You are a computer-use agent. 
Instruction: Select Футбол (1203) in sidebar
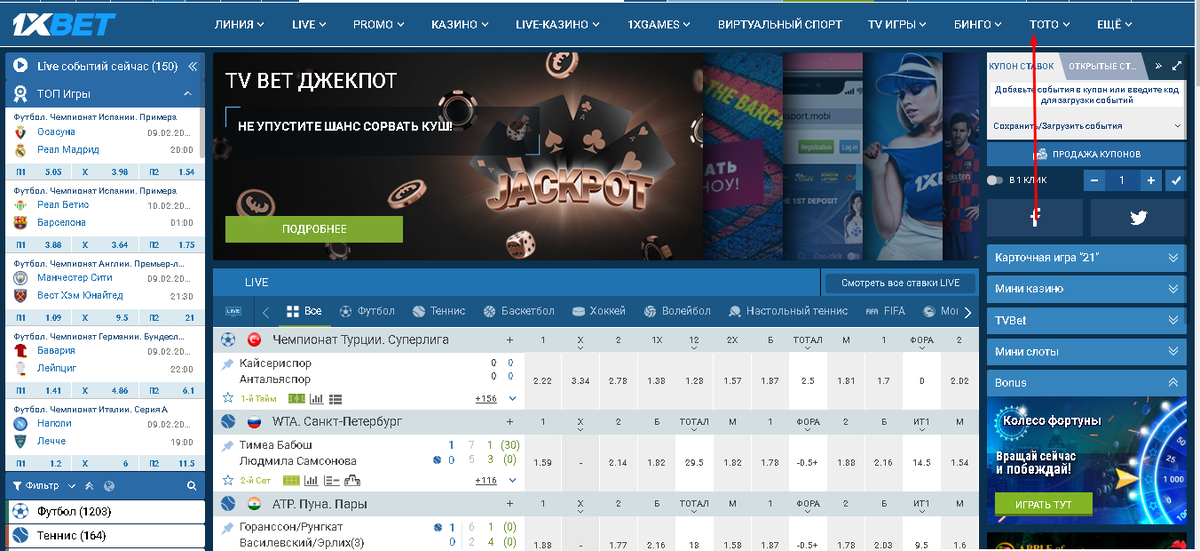tap(105, 511)
